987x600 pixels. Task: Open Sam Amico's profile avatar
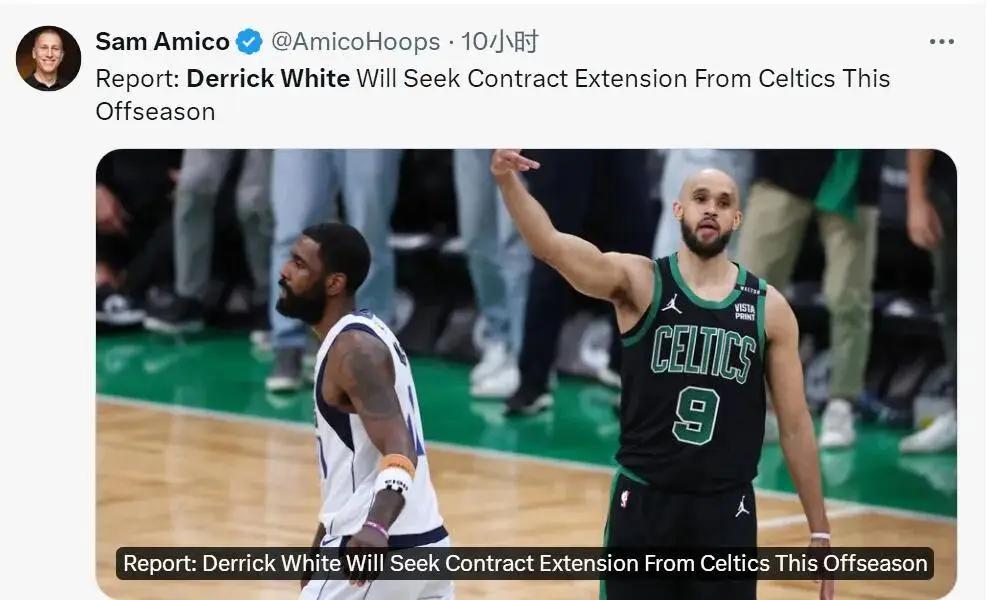48,59
